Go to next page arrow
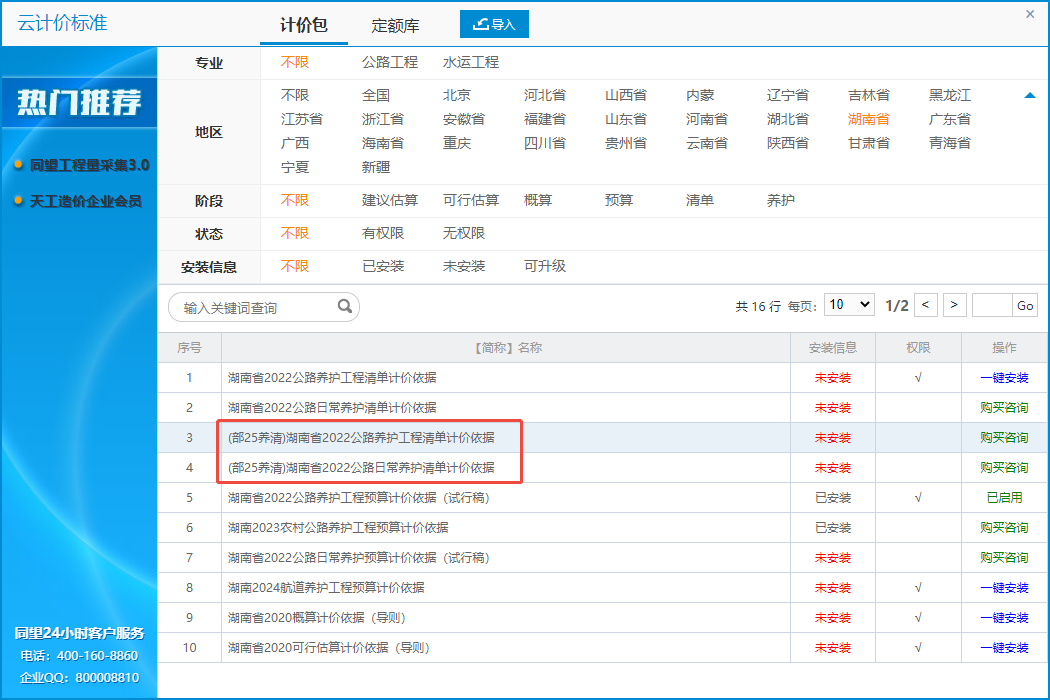The image size is (1050, 700). coord(955,305)
